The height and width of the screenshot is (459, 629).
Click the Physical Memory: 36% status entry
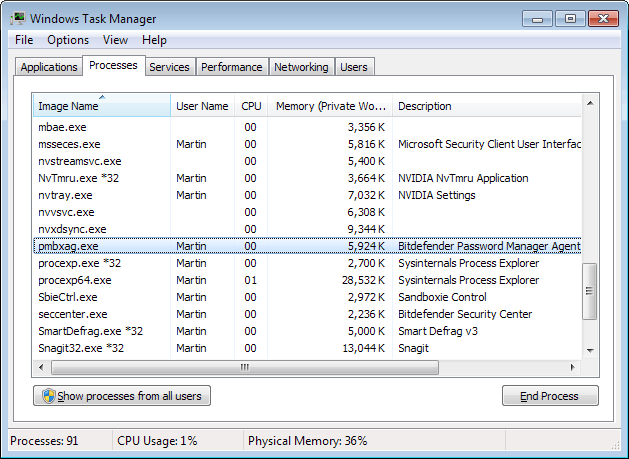(308, 441)
